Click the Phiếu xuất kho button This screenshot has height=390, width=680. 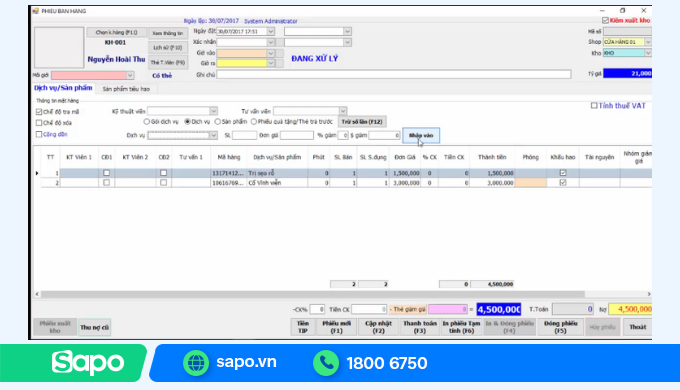(x=55, y=327)
